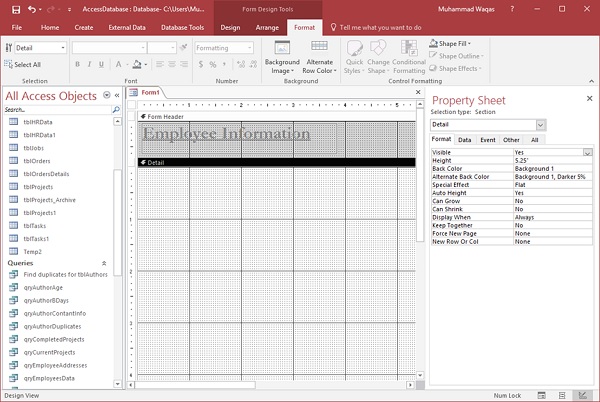600x402 pixels.
Task: Click the Background Image button
Action: click(x=282, y=58)
